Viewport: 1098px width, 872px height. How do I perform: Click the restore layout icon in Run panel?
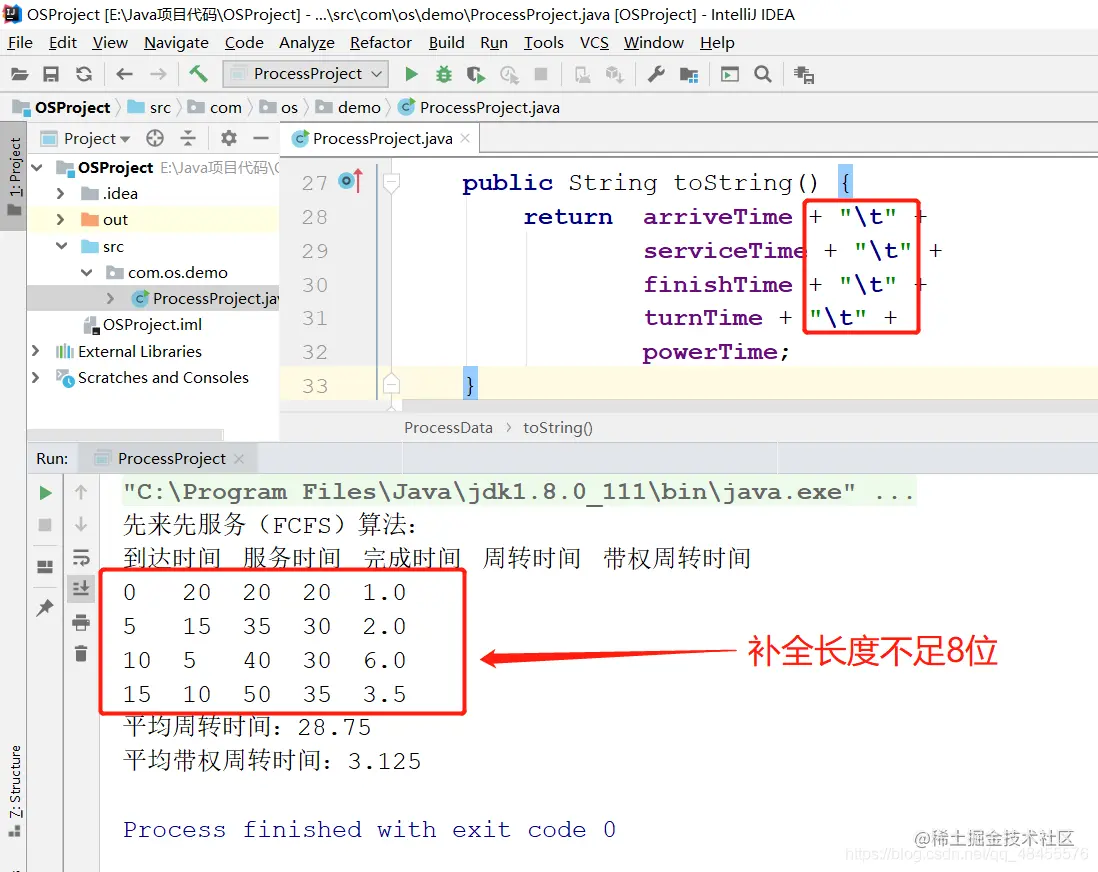tap(45, 567)
